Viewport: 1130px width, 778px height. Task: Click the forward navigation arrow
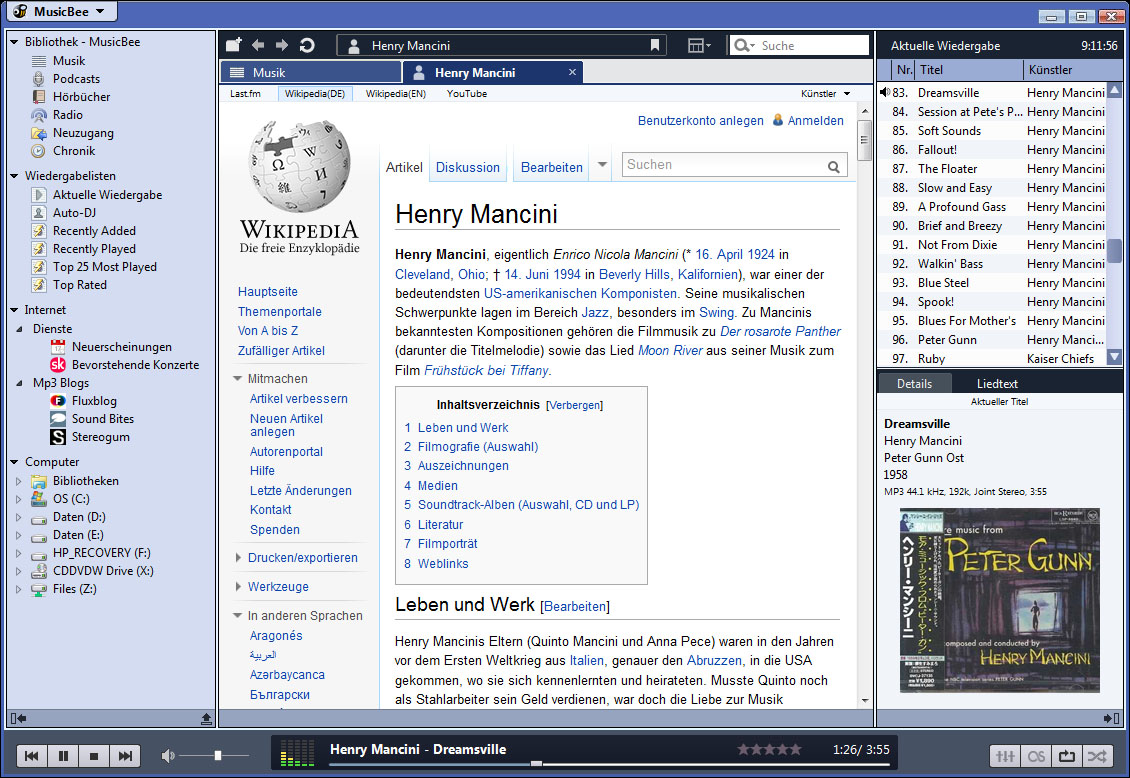point(282,45)
